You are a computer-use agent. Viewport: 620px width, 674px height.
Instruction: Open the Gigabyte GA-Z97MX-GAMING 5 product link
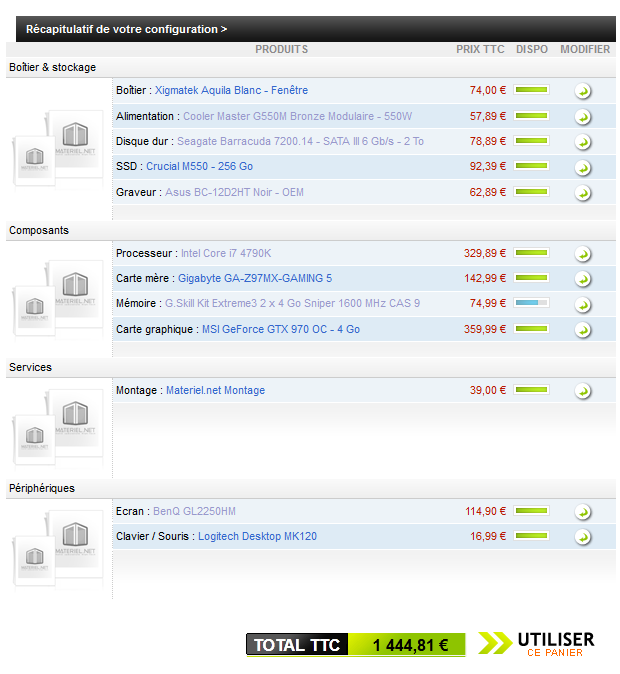(x=254, y=278)
